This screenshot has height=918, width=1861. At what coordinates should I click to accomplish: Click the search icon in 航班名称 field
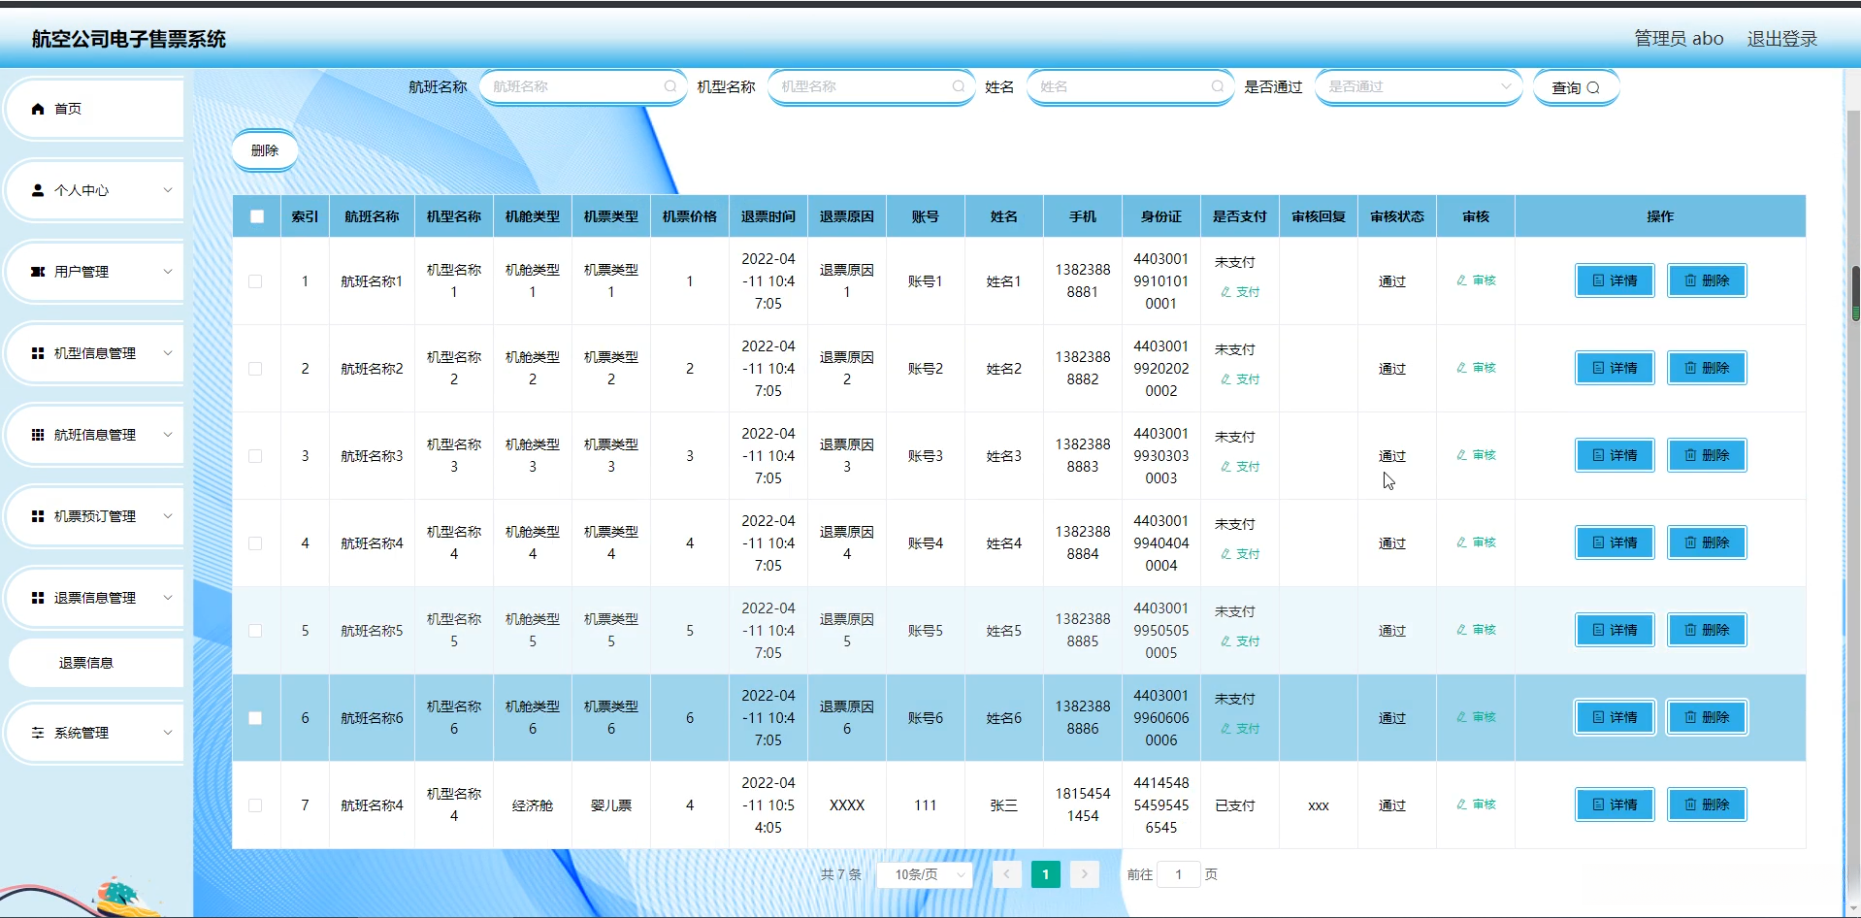point(670,87)
